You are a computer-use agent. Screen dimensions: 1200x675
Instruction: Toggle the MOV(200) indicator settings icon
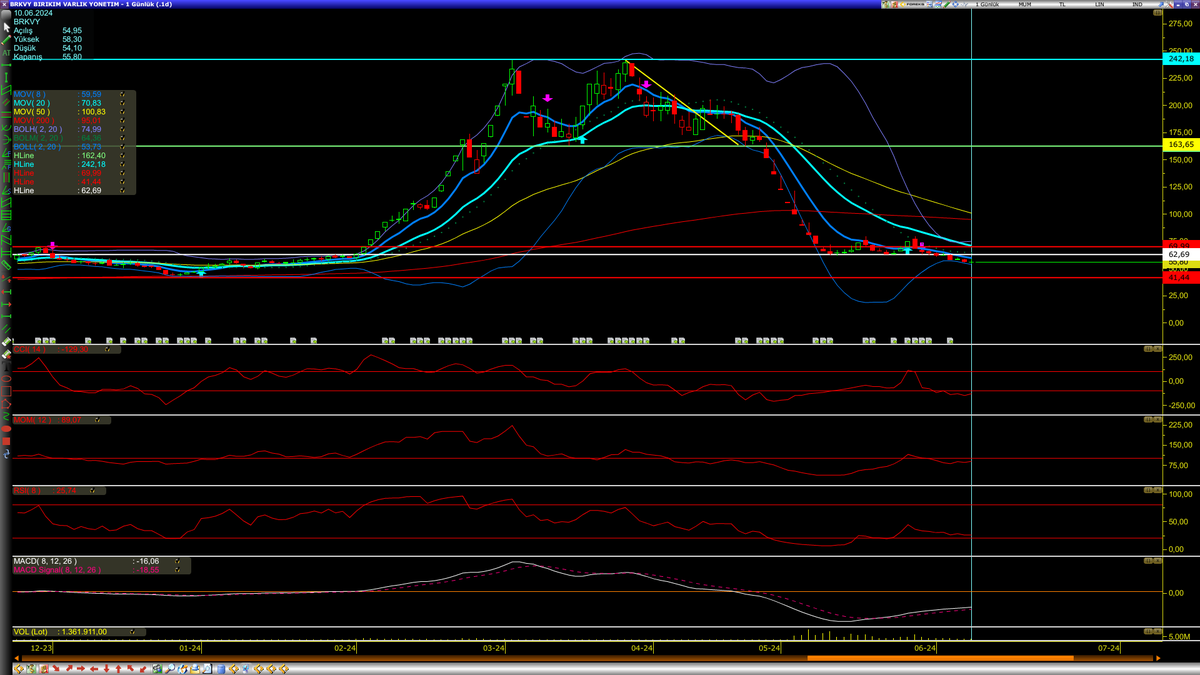click(122, 121)
